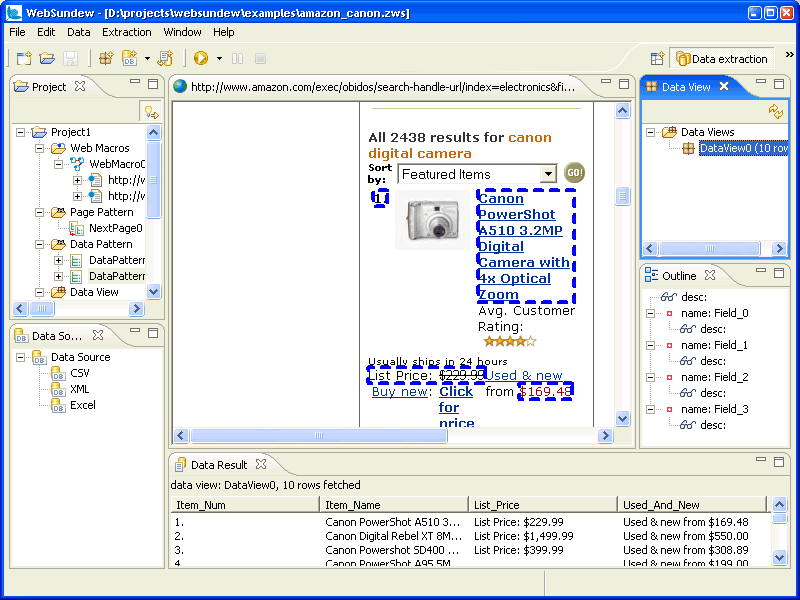Open the dropdown arrow beside the DB icon

(147, 59)
